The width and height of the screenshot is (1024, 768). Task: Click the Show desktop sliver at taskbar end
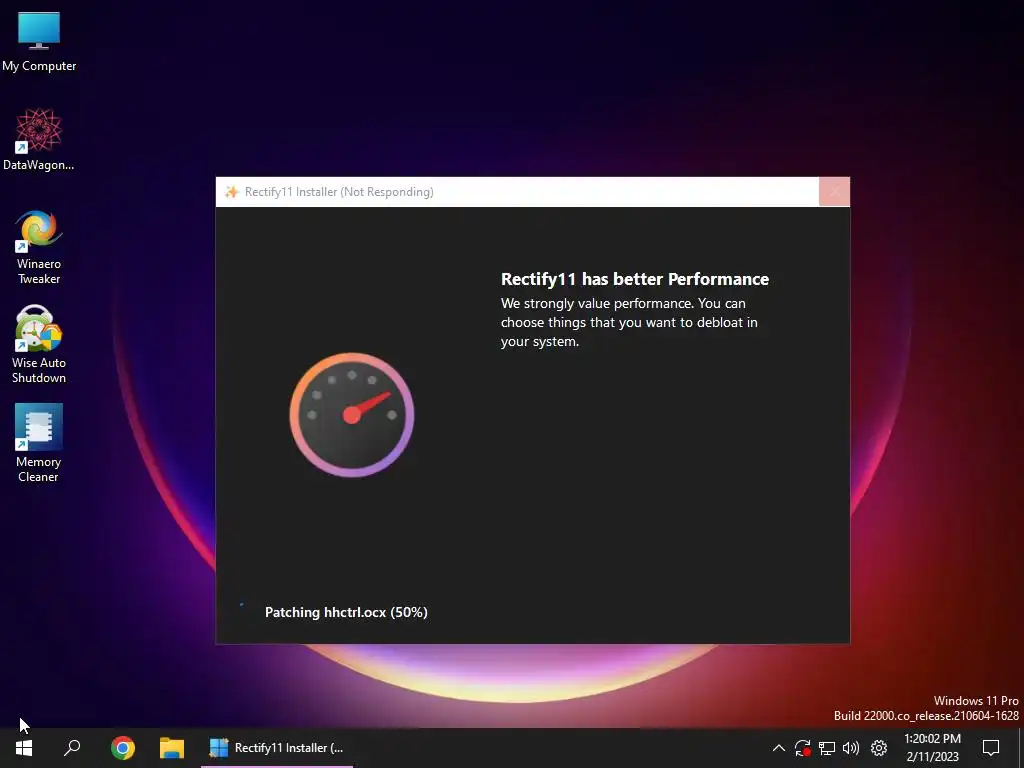point(1021,748)
